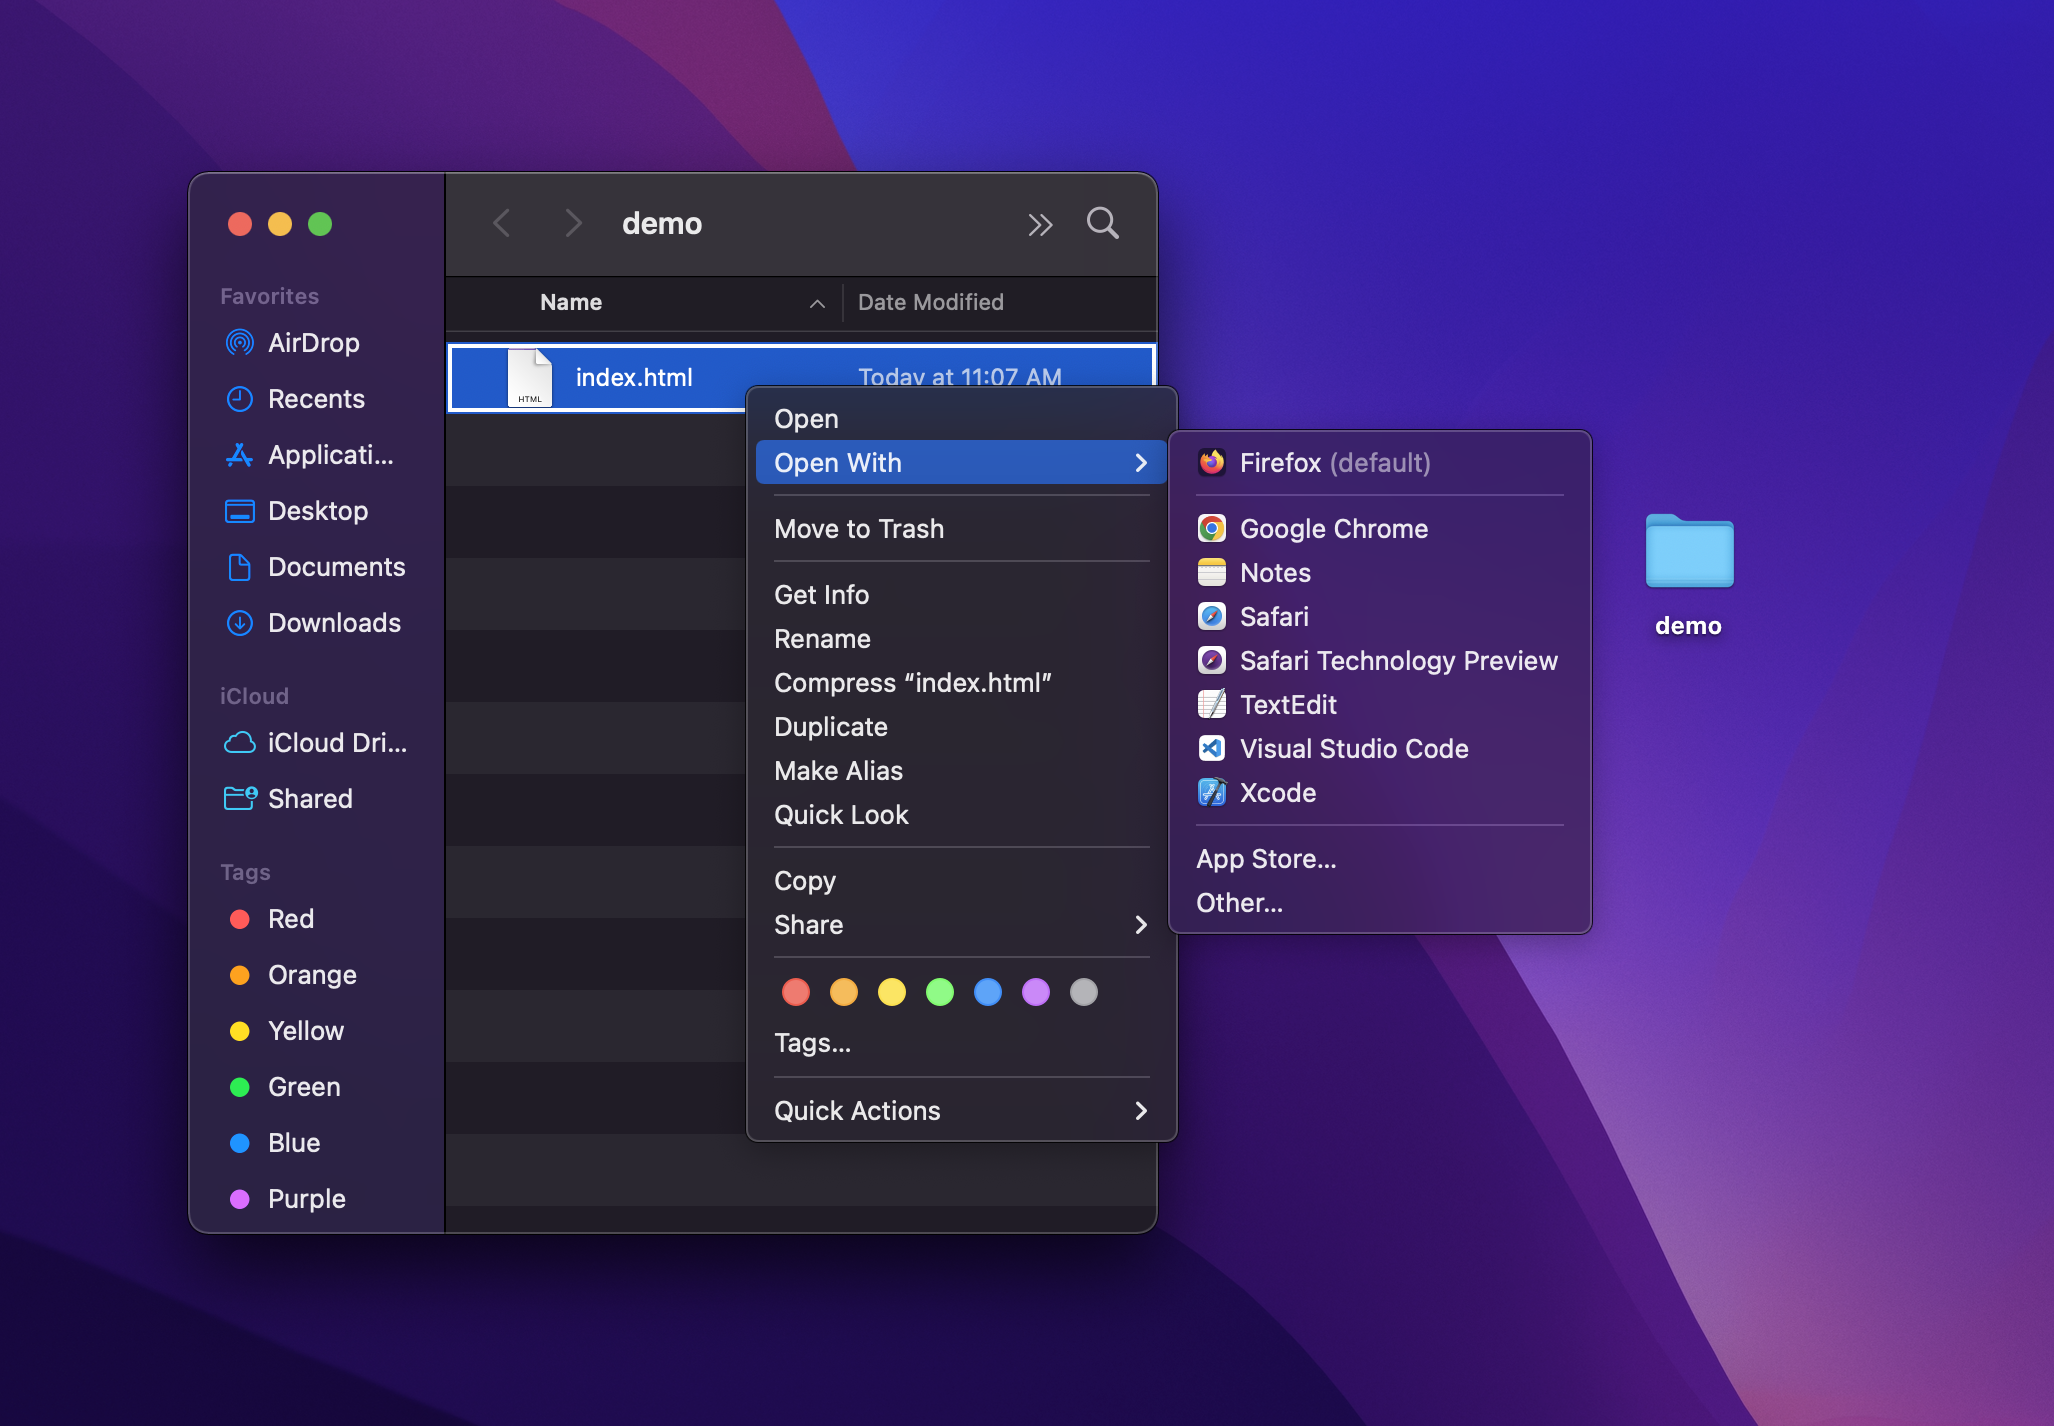Choose Open from the context menu

tap(961, 418)
